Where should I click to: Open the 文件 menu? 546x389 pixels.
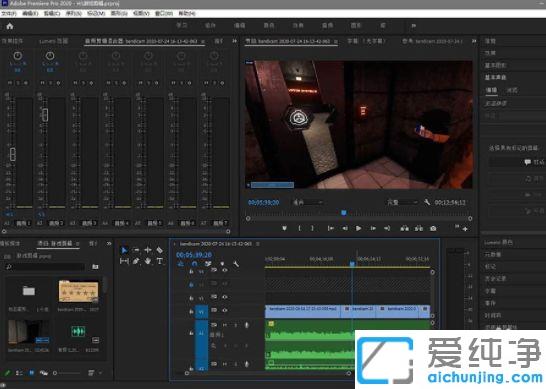(x=9, y=13)
